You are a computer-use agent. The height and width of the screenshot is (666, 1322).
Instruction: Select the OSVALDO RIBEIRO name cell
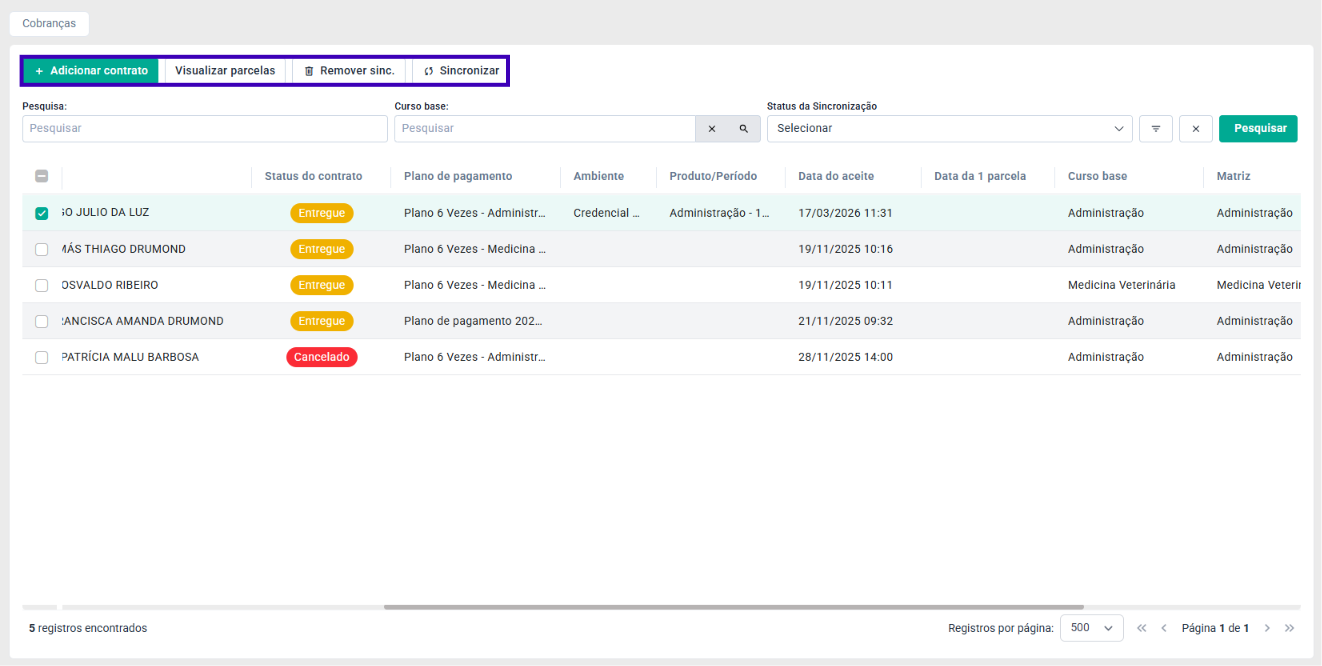click(x=110, y=285)
